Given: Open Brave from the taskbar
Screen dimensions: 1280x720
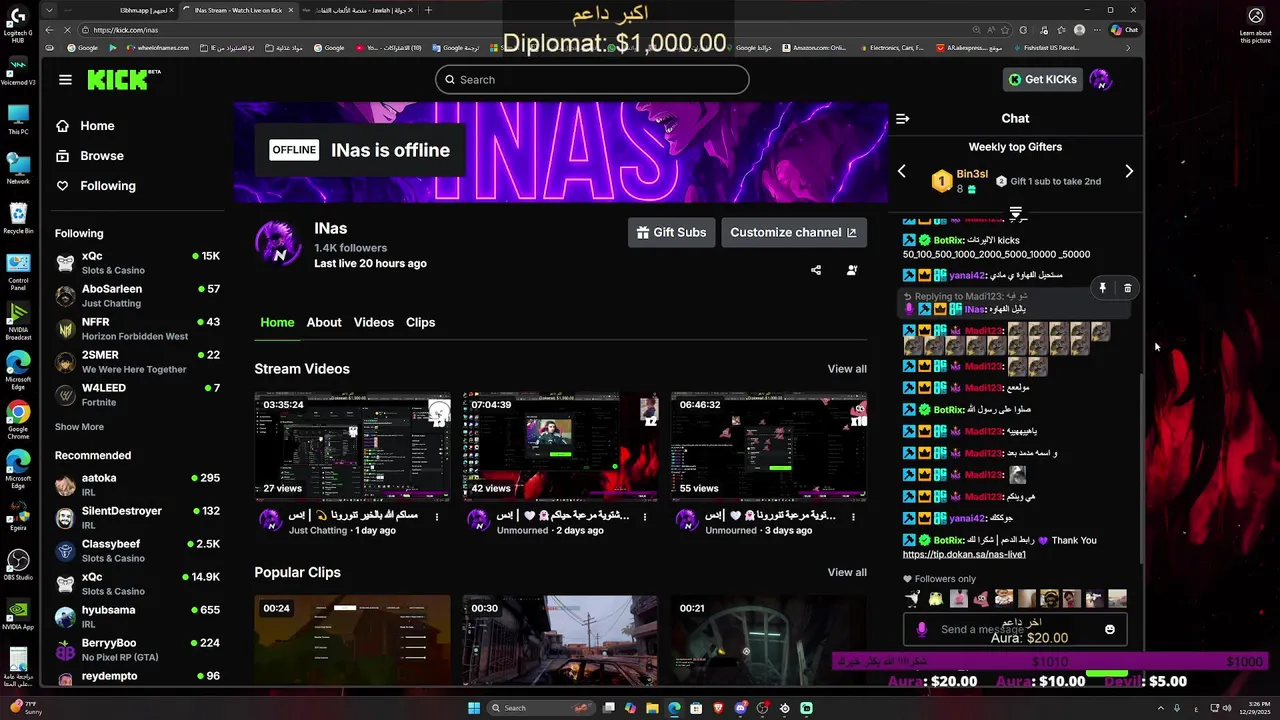Looking at the screenshot, I should 718,708.
